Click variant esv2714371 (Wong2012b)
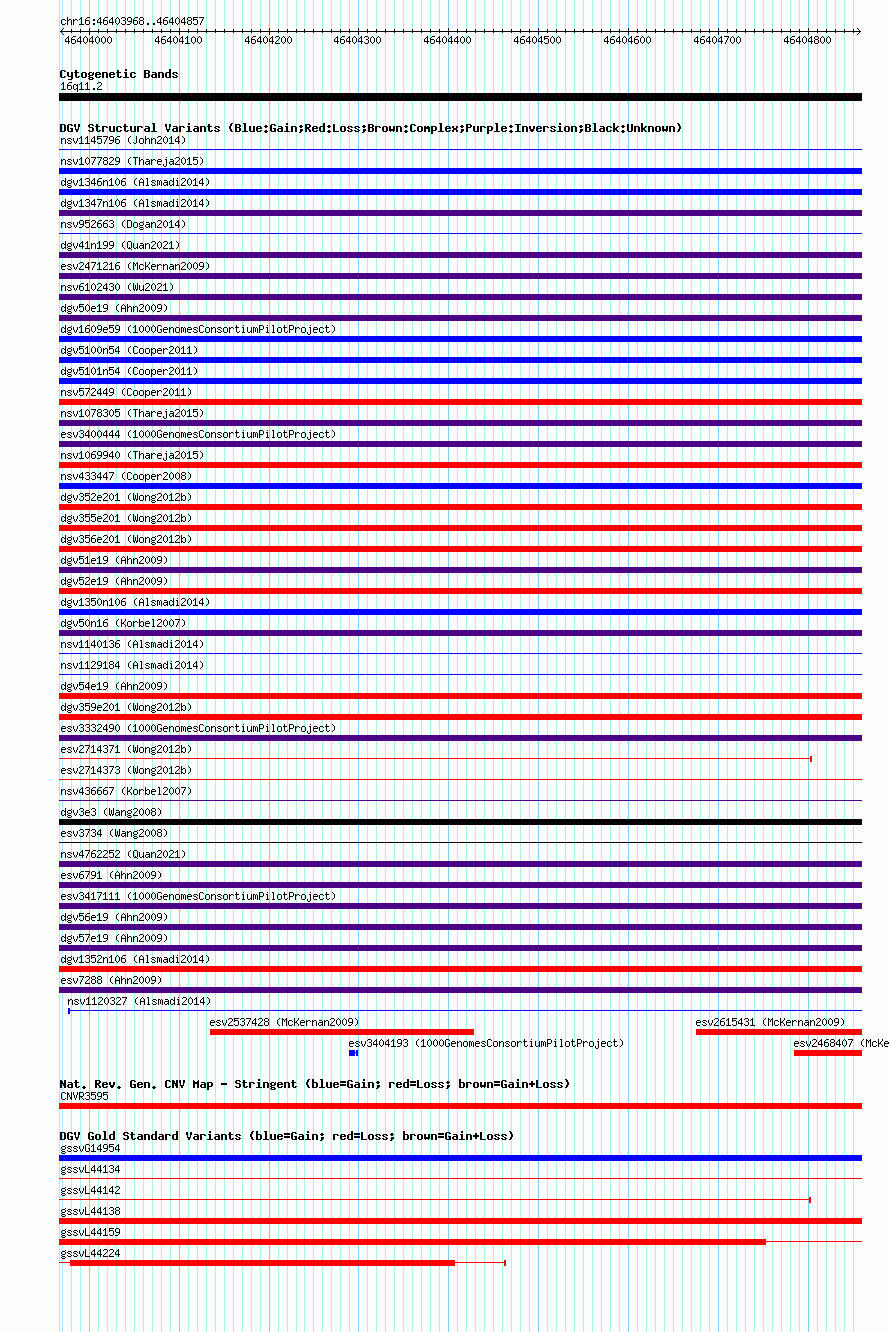The height and width of the screenshot is (1332, 890). pyautogui.click(x=126, y=749)
